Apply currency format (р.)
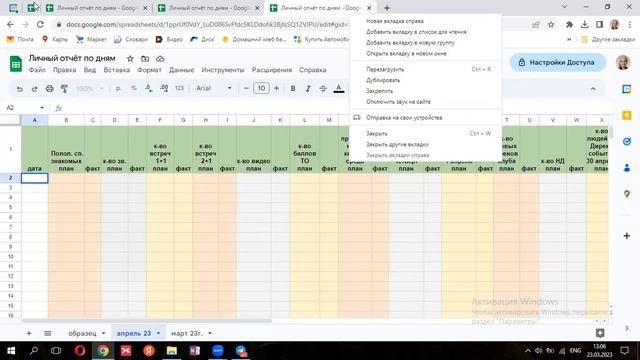 [118, 88]
